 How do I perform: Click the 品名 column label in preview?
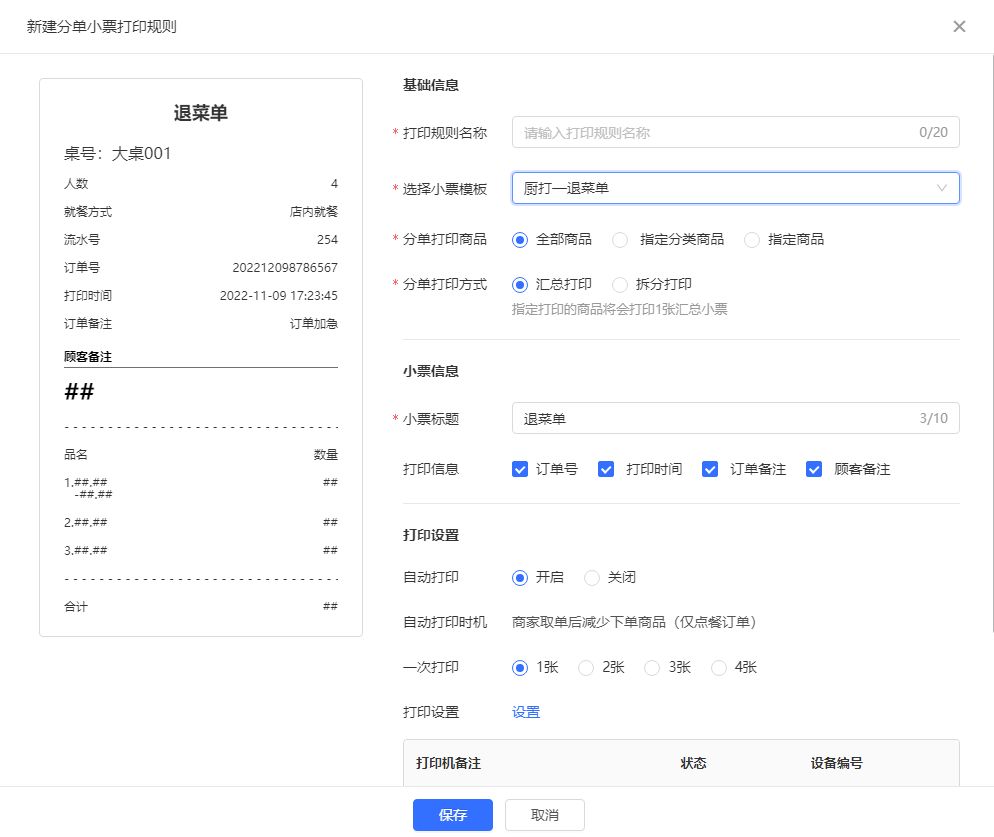76,455
